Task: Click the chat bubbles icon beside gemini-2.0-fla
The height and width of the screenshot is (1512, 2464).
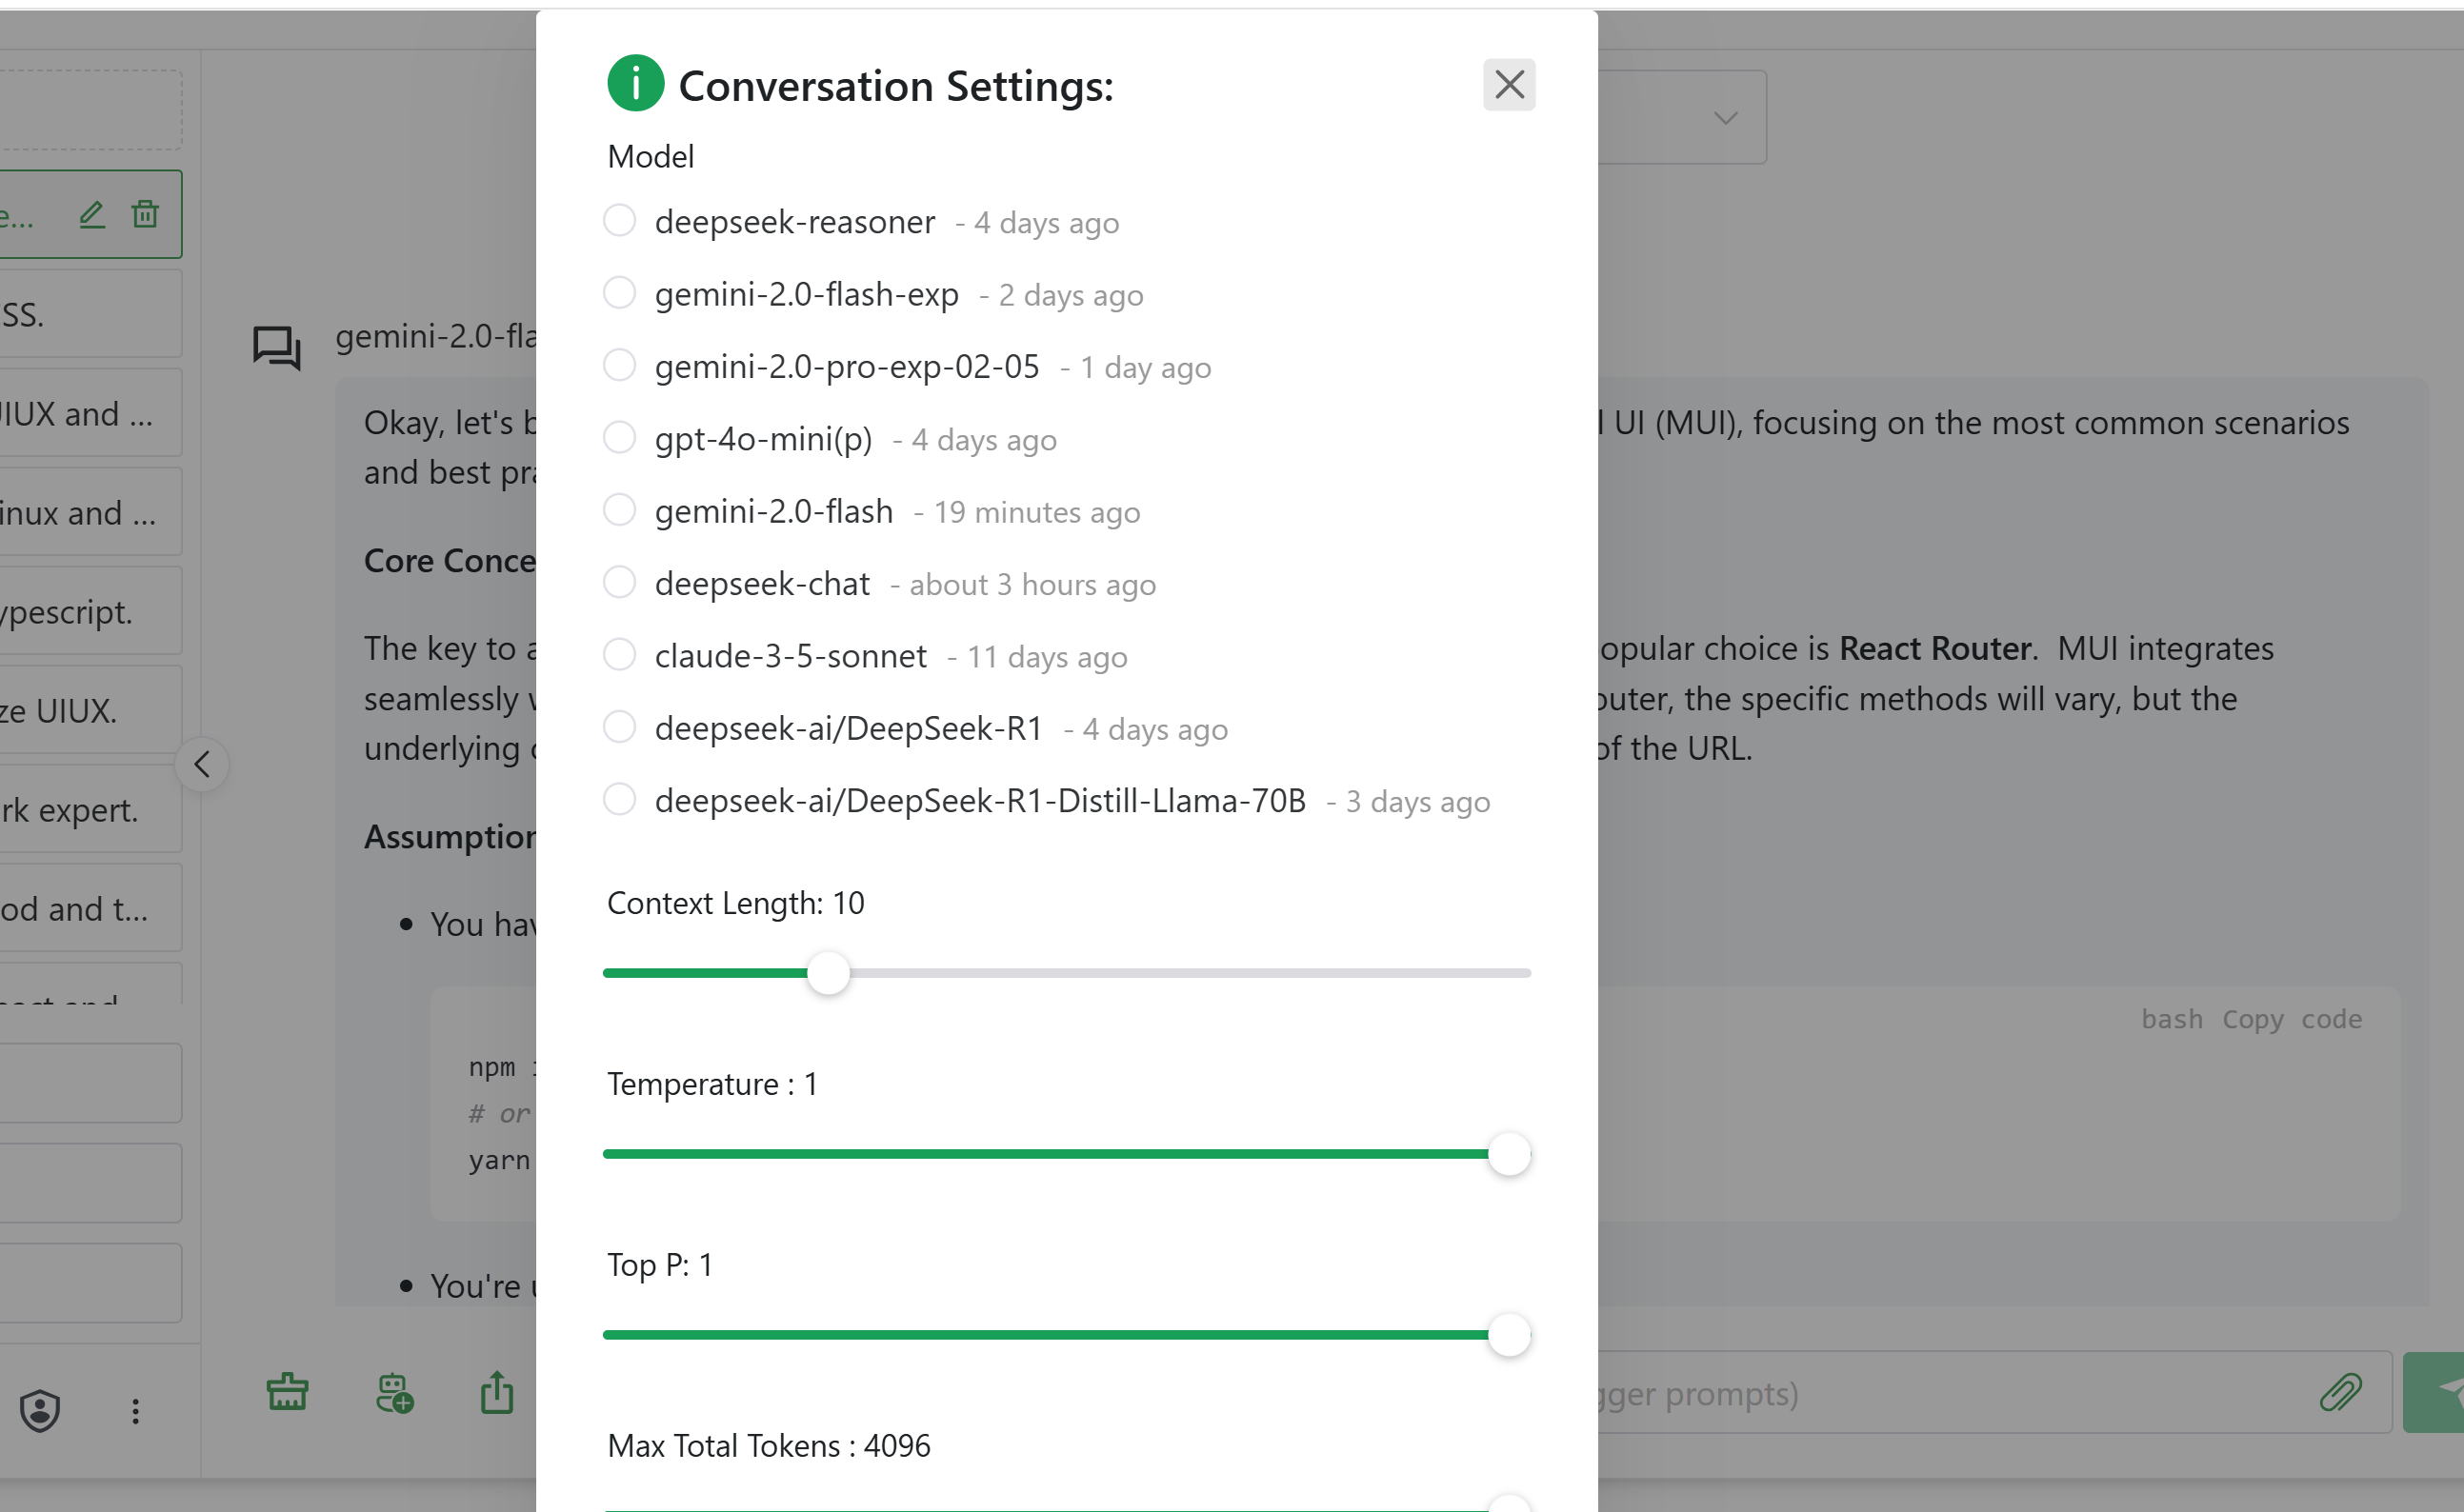Action: [x=277, y=348]
